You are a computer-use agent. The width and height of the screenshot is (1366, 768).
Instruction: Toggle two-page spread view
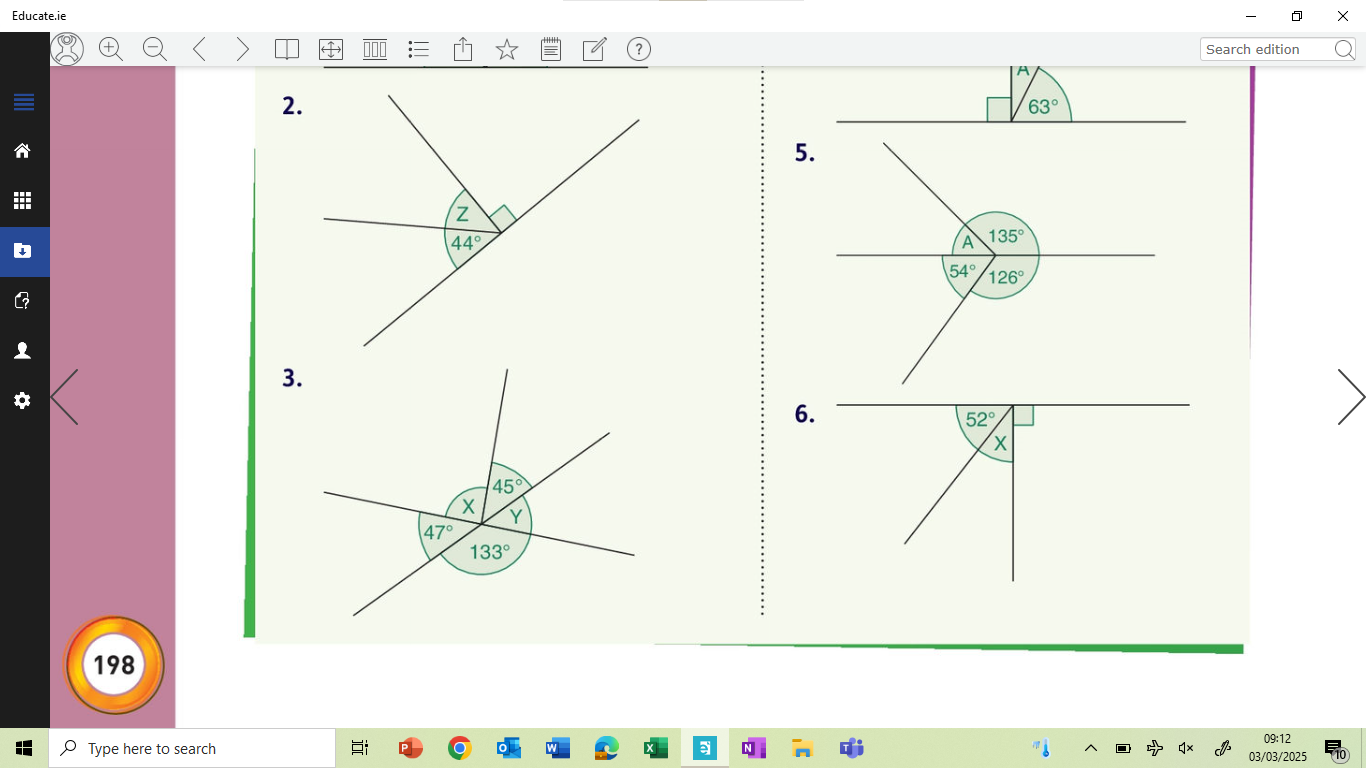coord(287,48)
